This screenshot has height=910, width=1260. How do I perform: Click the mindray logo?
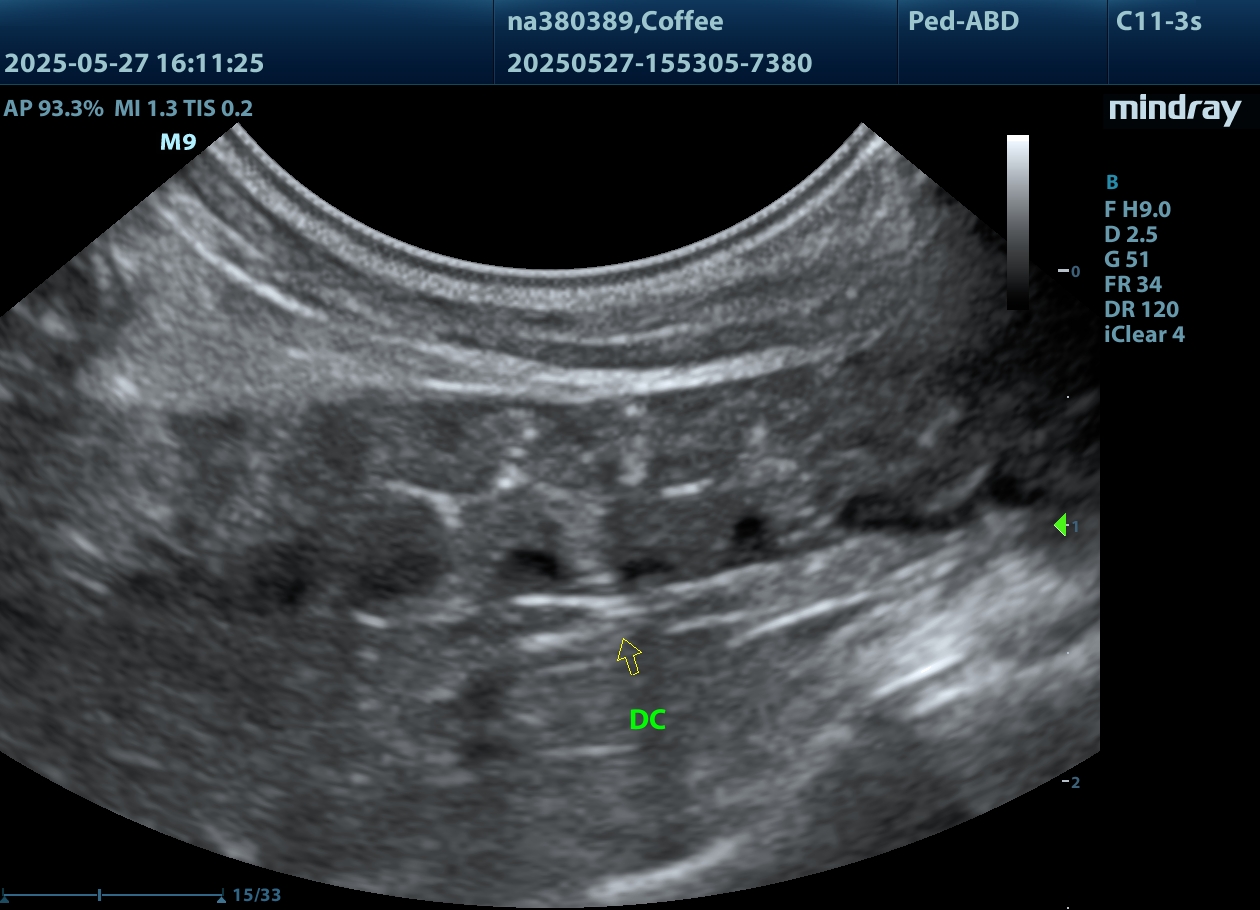tap(1174, 110)
